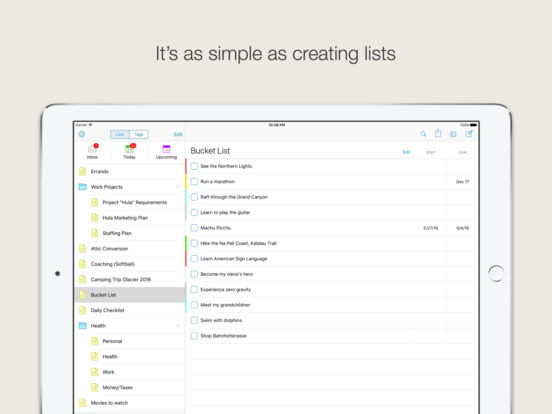Screen dimensions: 552x414
Task: Open the Work list under Health
Action: [x=130, y=372]
